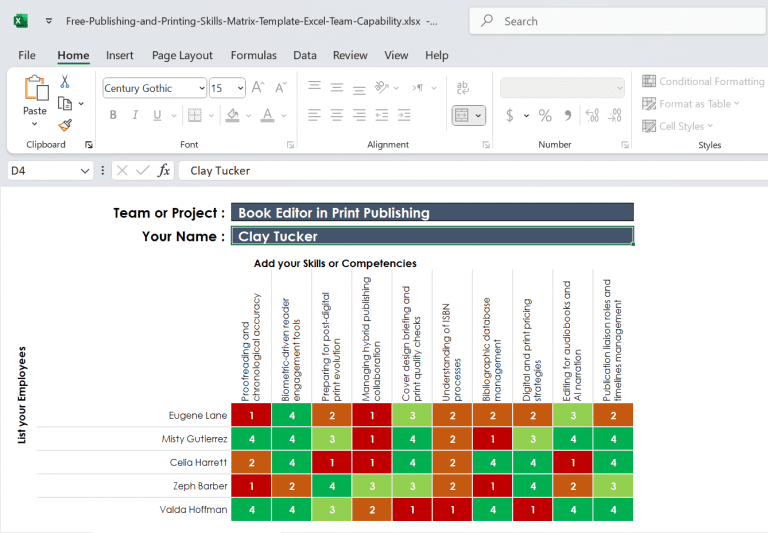
Task: Select the Book Editor in Print Publishing cell
Action: (432, 213)
